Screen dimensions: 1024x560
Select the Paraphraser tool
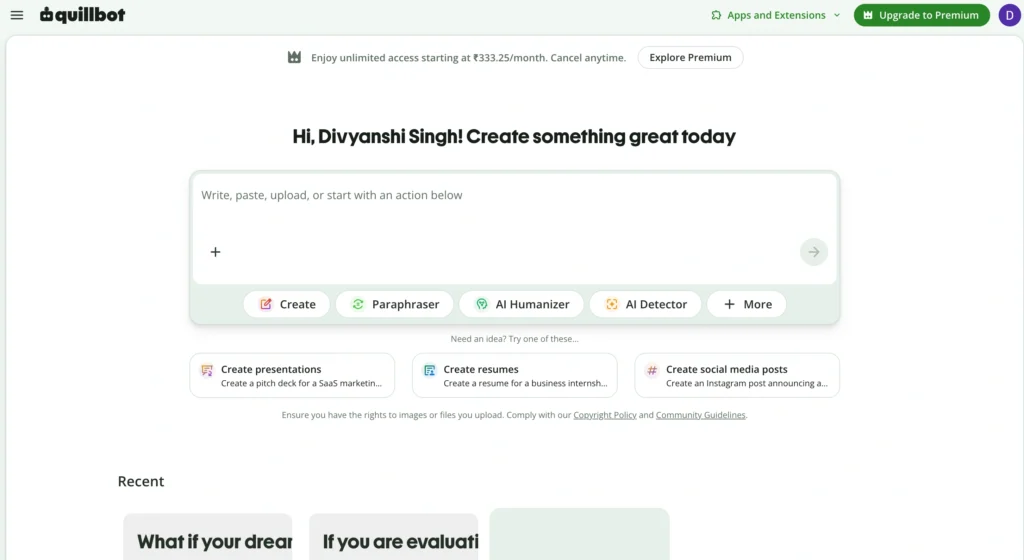tap(394, 304)
